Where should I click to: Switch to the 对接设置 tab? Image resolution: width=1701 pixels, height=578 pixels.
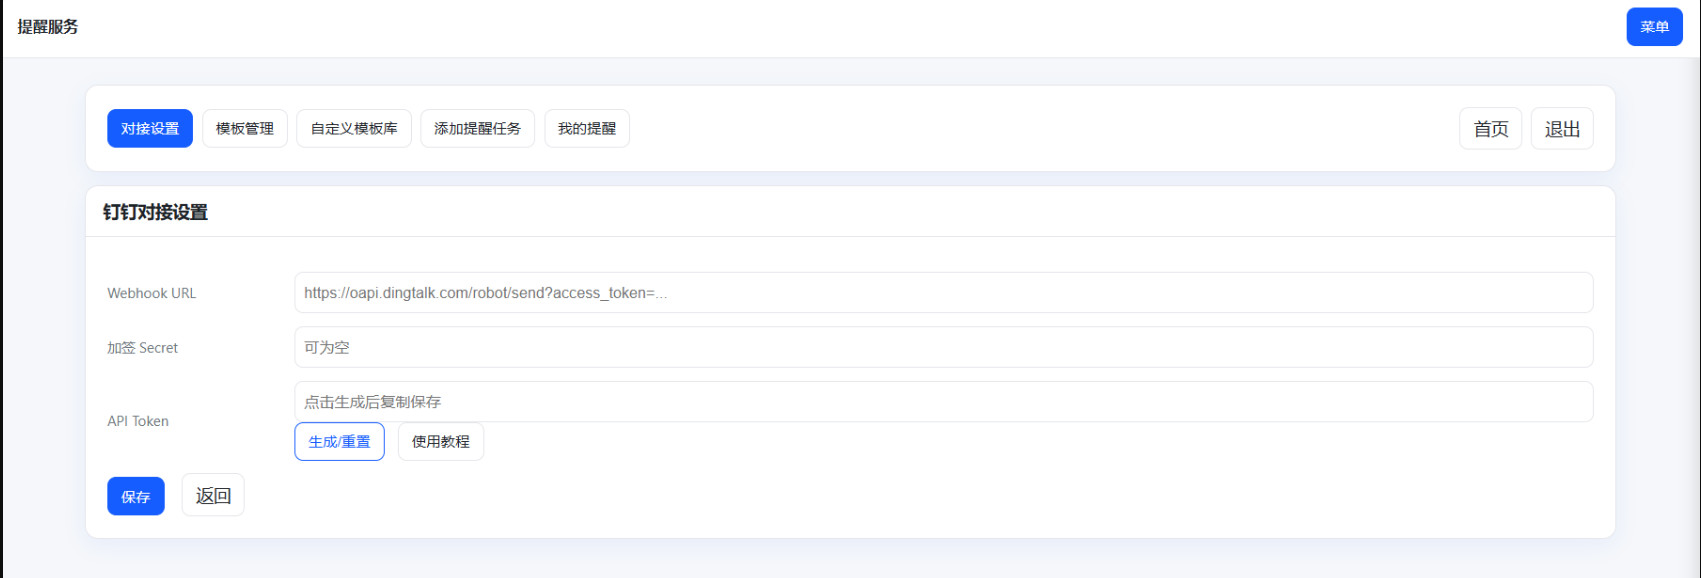(x=150, y=129)
